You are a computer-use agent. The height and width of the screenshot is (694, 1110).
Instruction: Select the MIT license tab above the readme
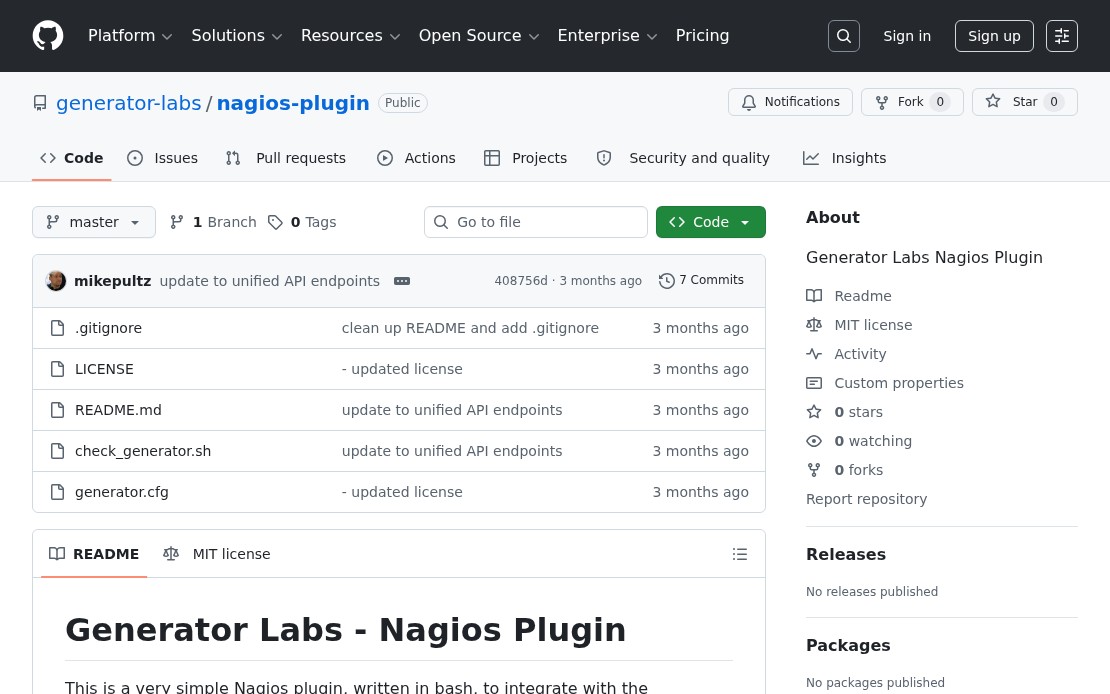point(217,554)
